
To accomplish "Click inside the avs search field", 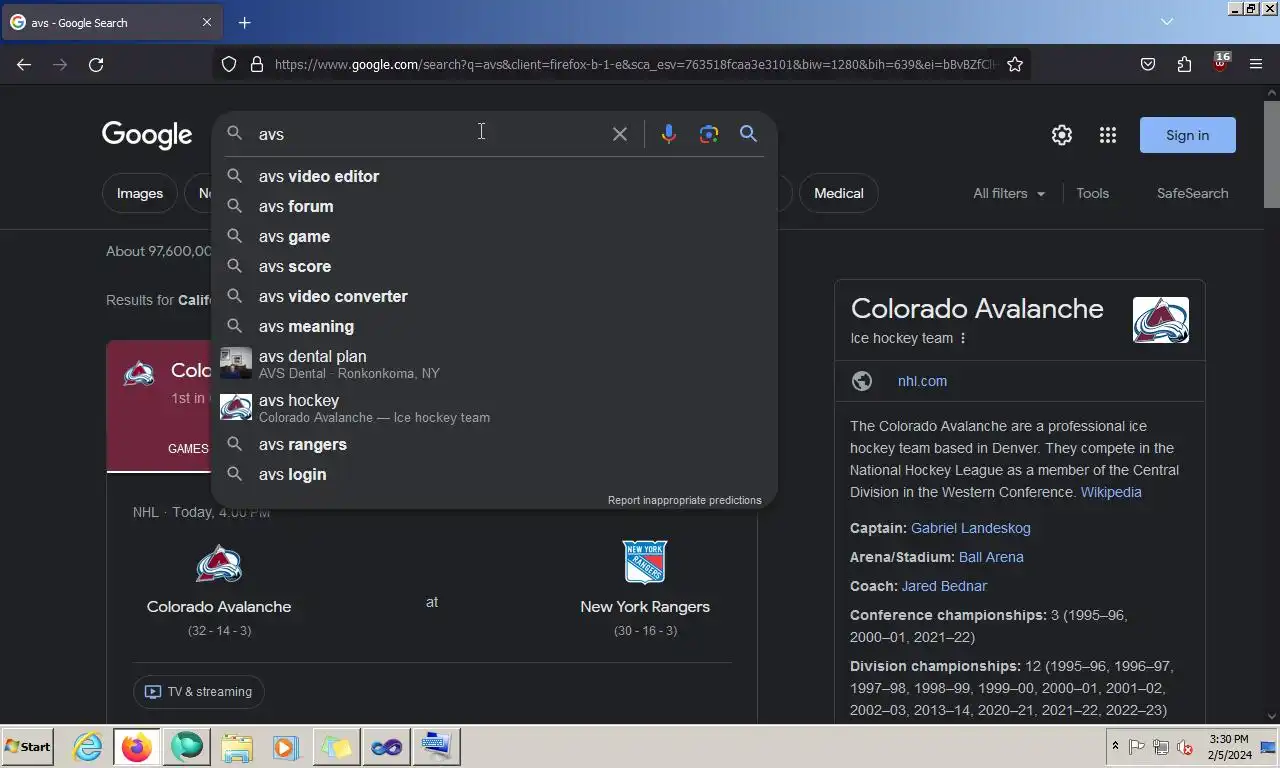I will coord(430,134).
